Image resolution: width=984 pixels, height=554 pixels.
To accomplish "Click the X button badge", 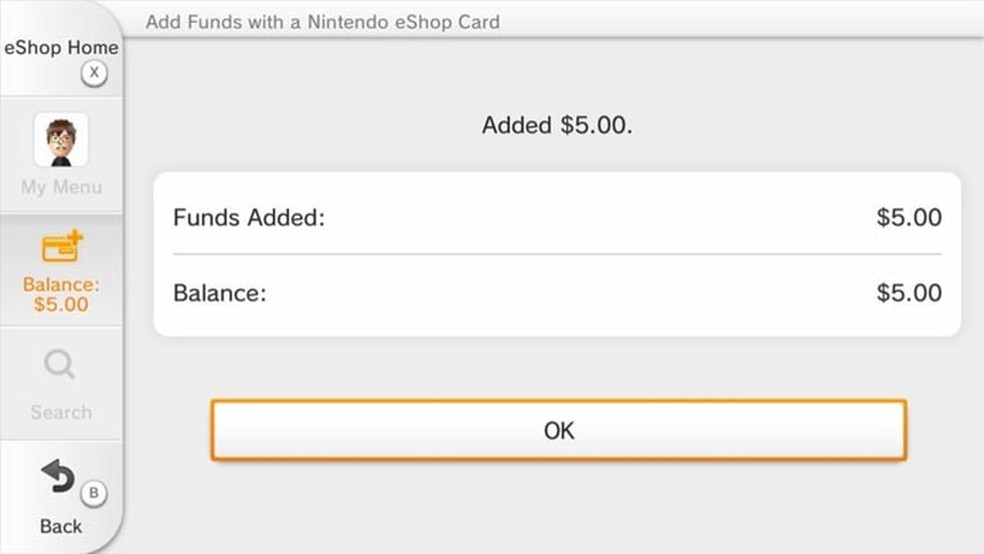I will (x=93, y=72).
